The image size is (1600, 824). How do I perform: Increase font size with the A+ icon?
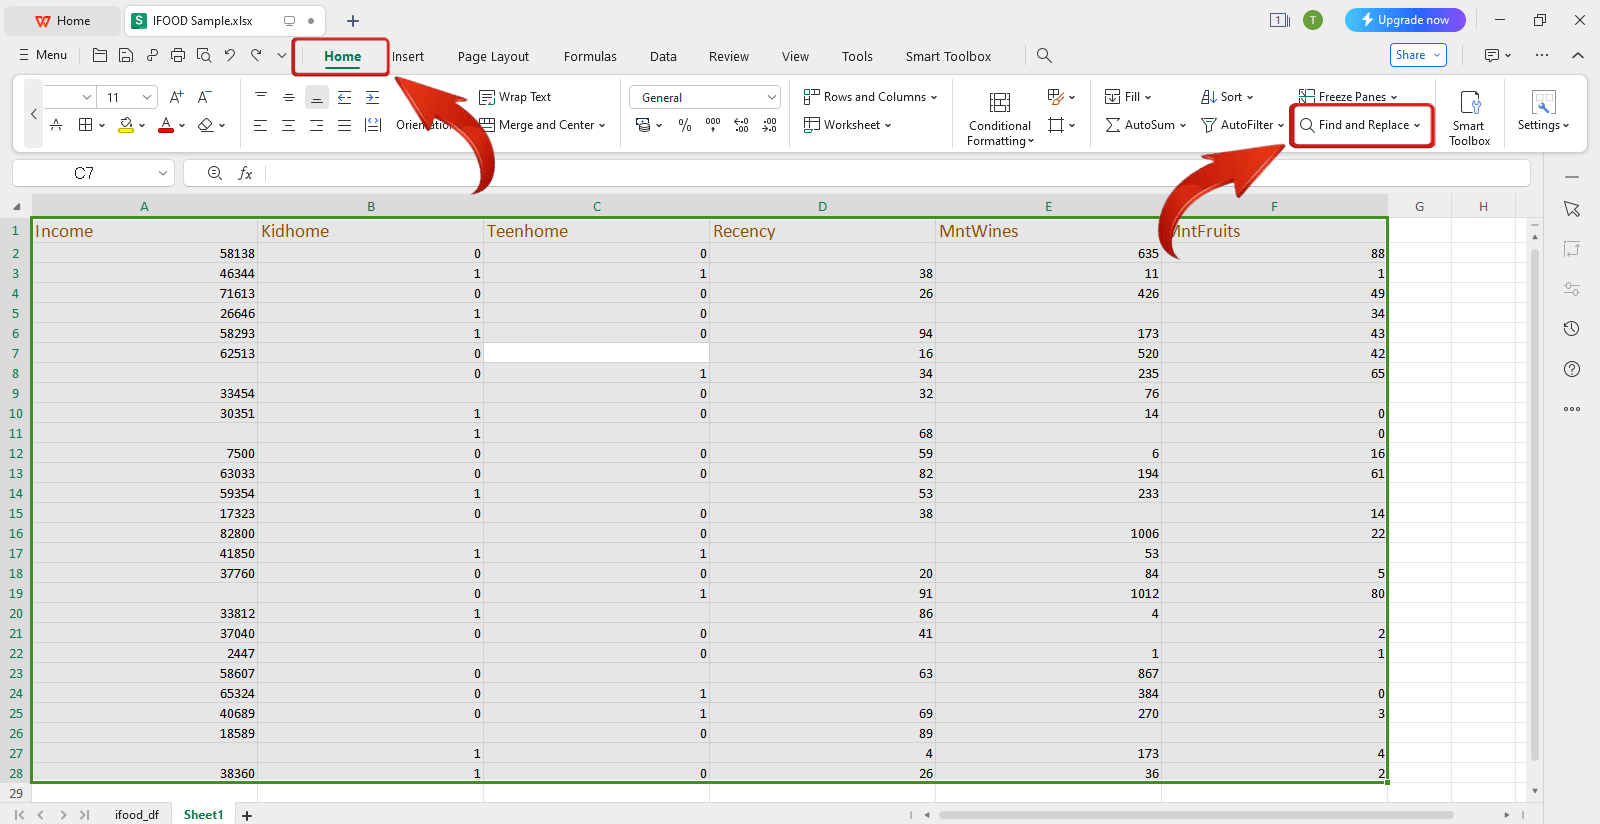click(177, 97)
